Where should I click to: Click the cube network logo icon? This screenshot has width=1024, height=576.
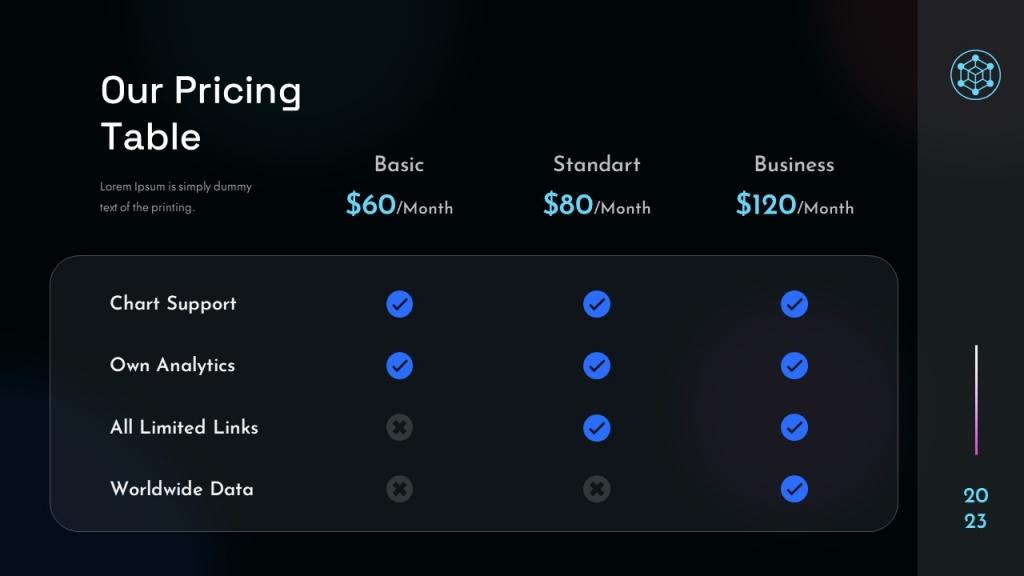coord(975,75)
